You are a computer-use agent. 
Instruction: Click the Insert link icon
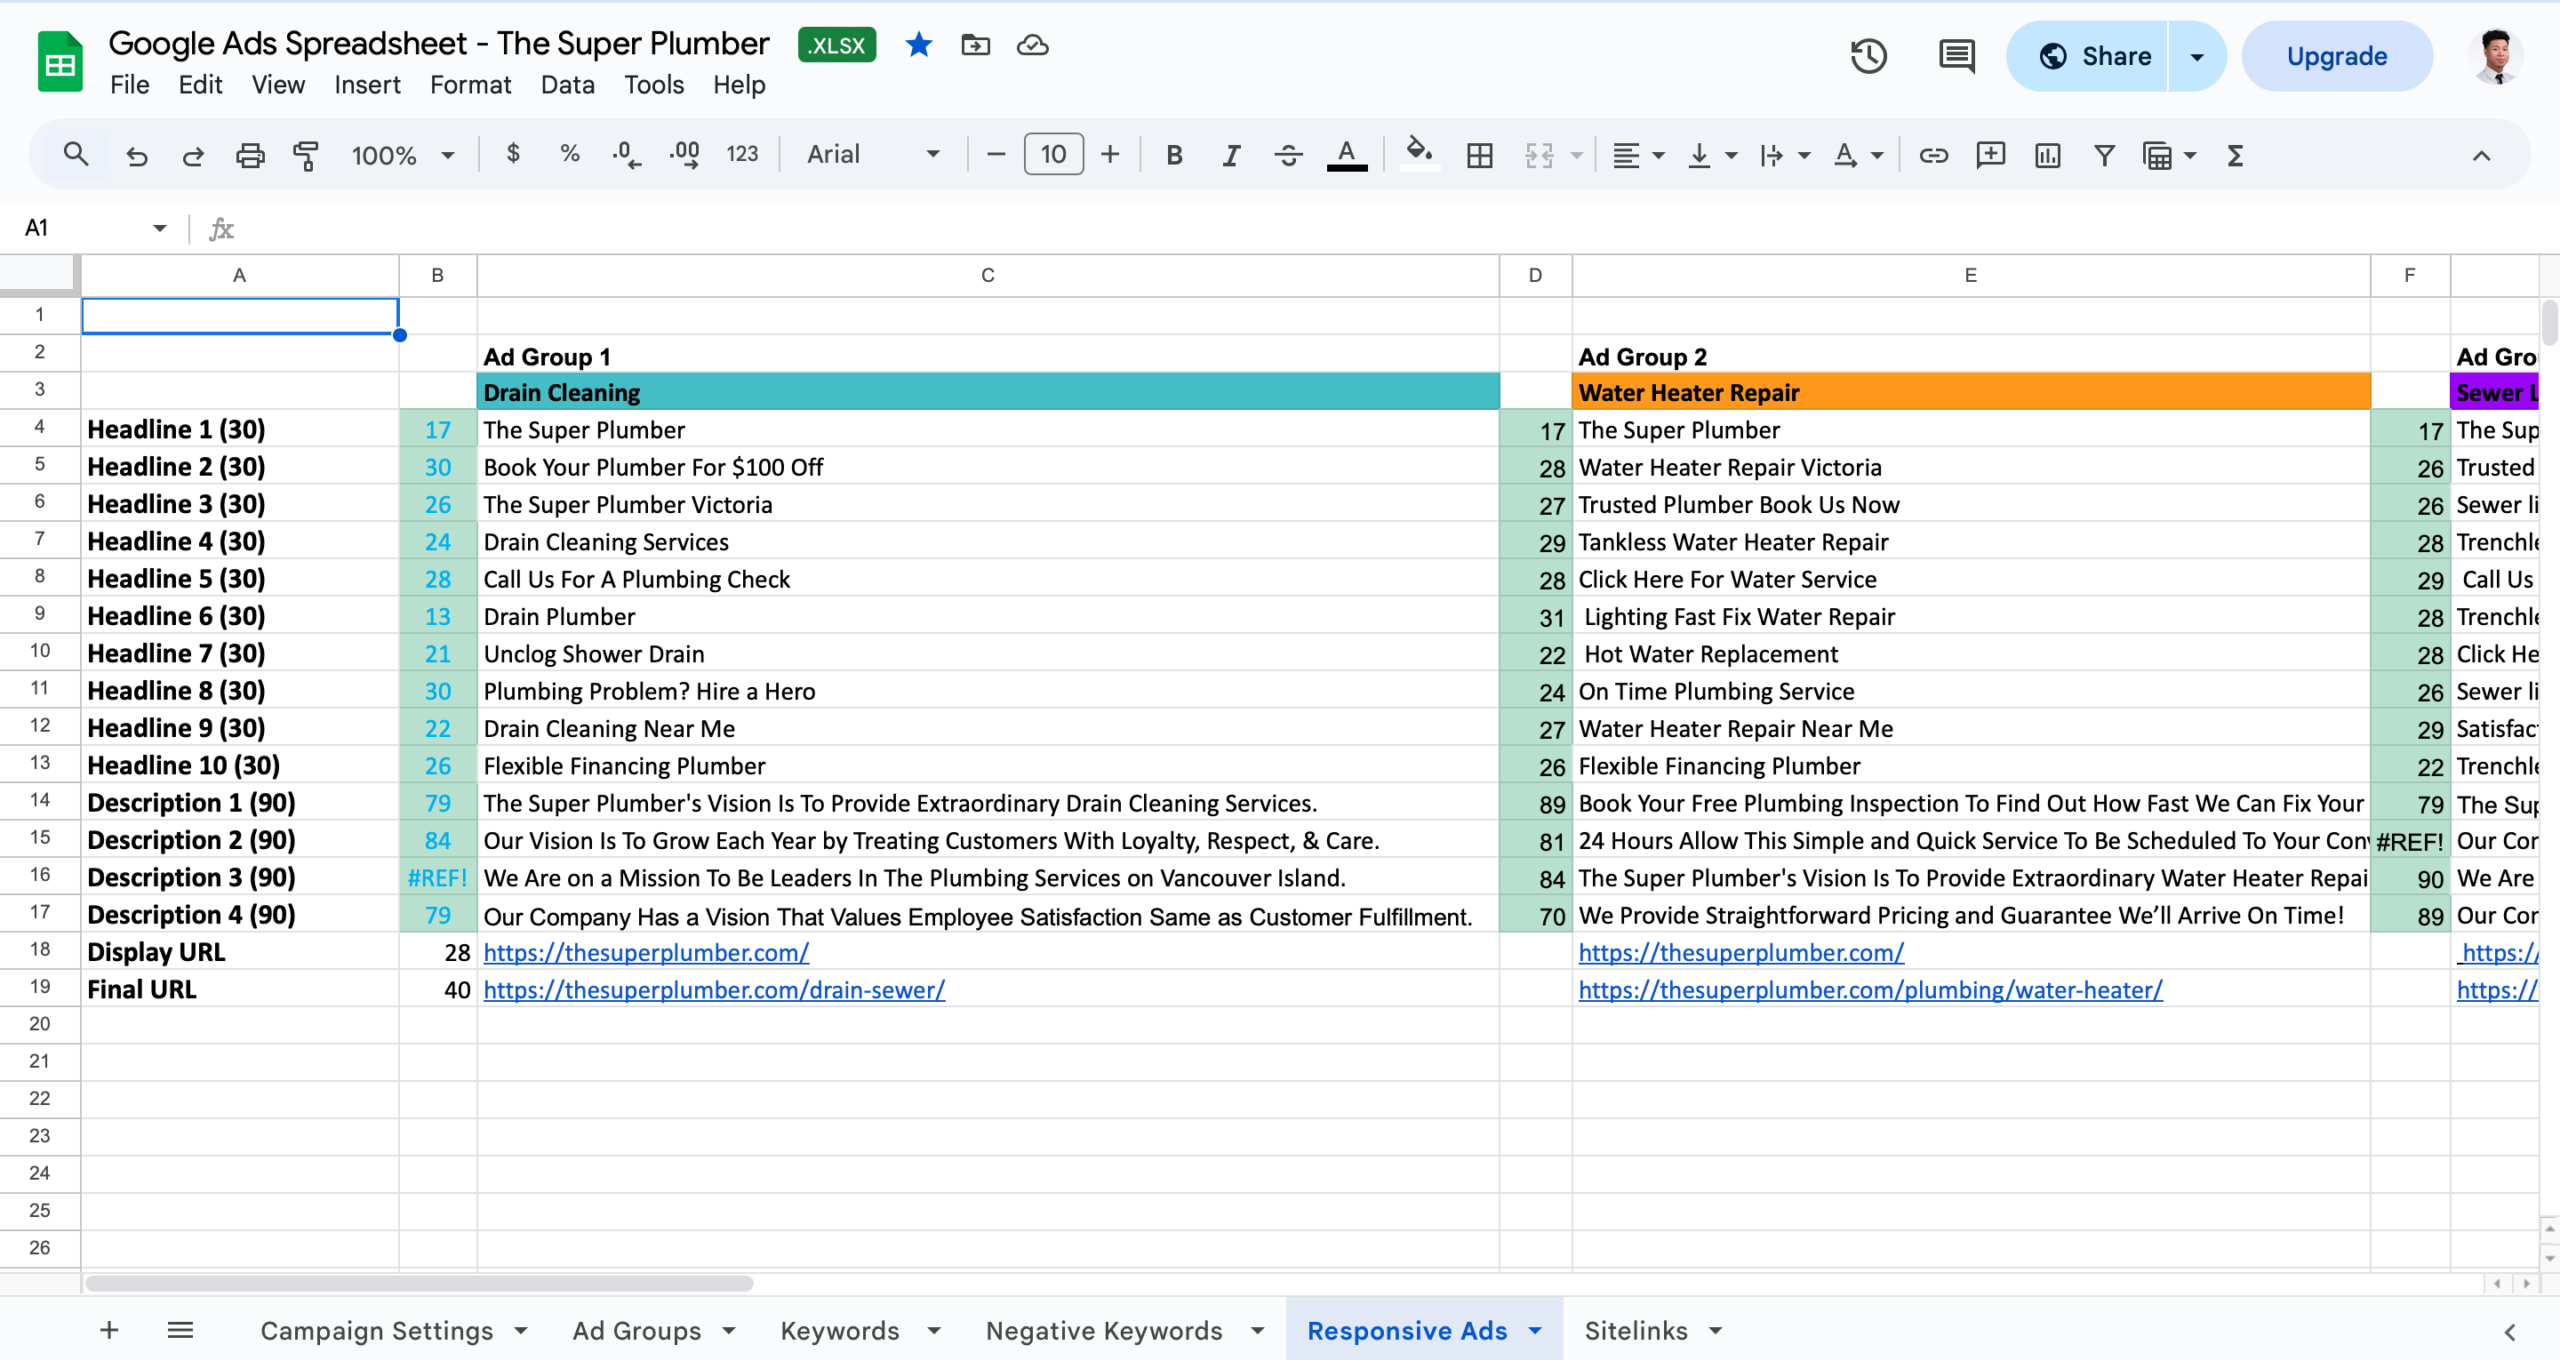[1932, 155]
